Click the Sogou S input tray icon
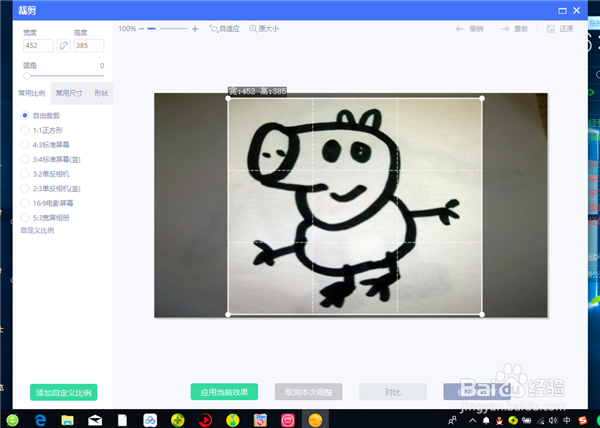The width and height of the screenshot is (600, 428). tap(582, 421)
